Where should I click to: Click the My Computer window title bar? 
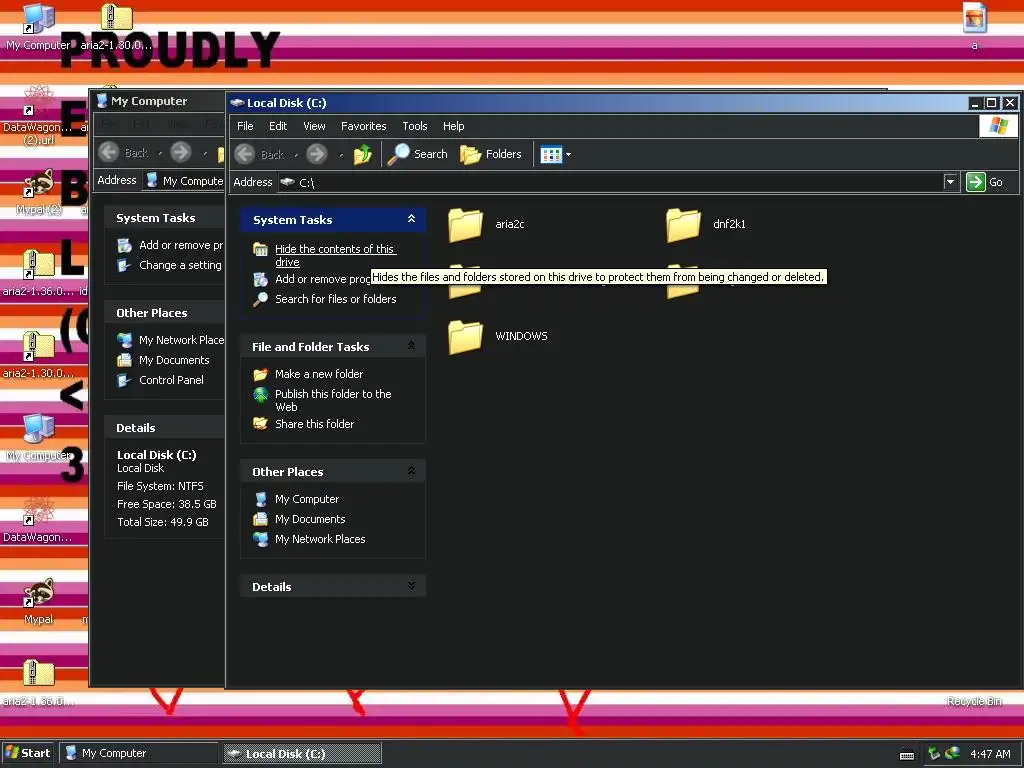[x=157, y=101]
